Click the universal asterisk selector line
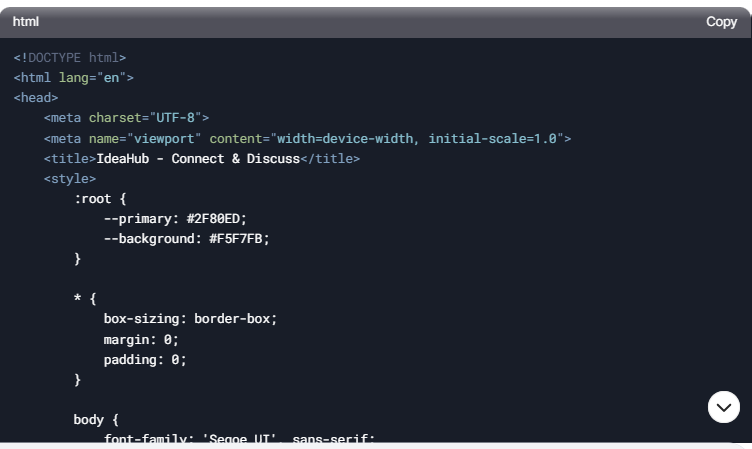The width and height of the screenshot is (752, 449). click(85, 299)
